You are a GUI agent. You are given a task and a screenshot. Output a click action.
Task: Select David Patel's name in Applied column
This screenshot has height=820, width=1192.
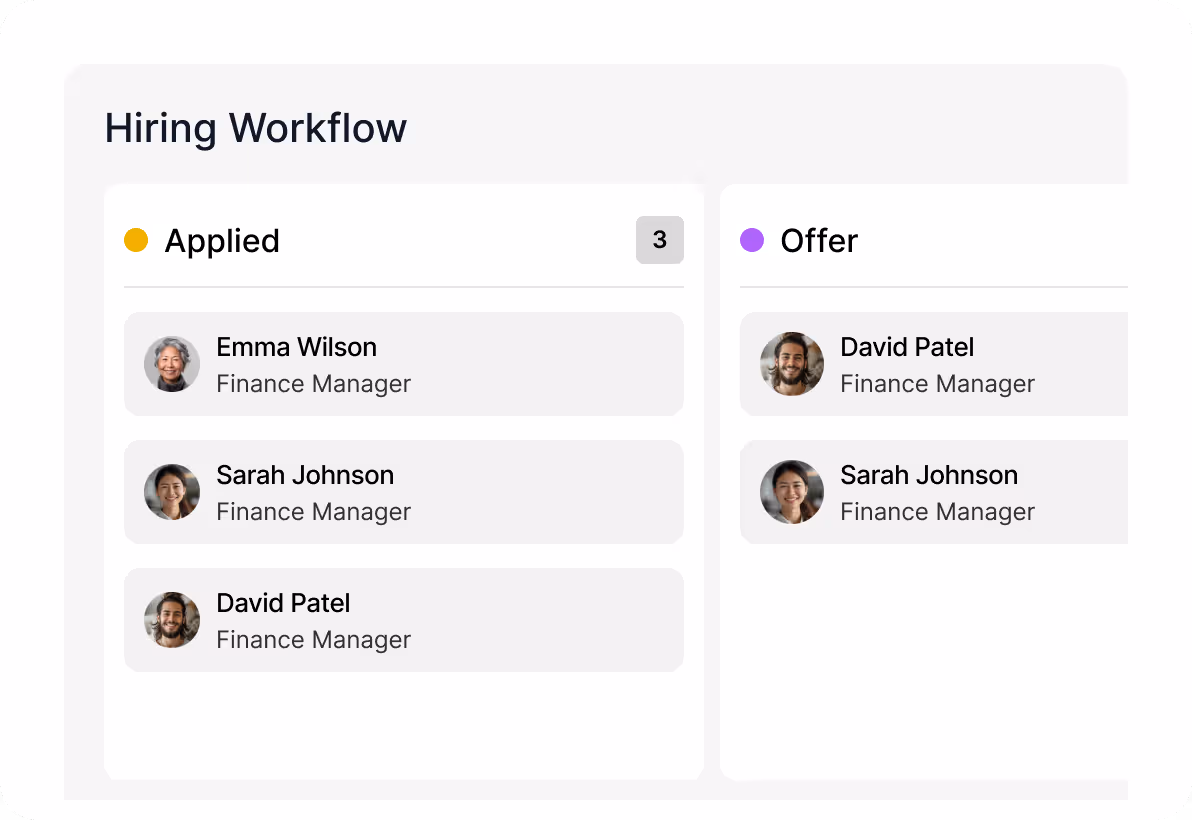(x=283, y=603)
